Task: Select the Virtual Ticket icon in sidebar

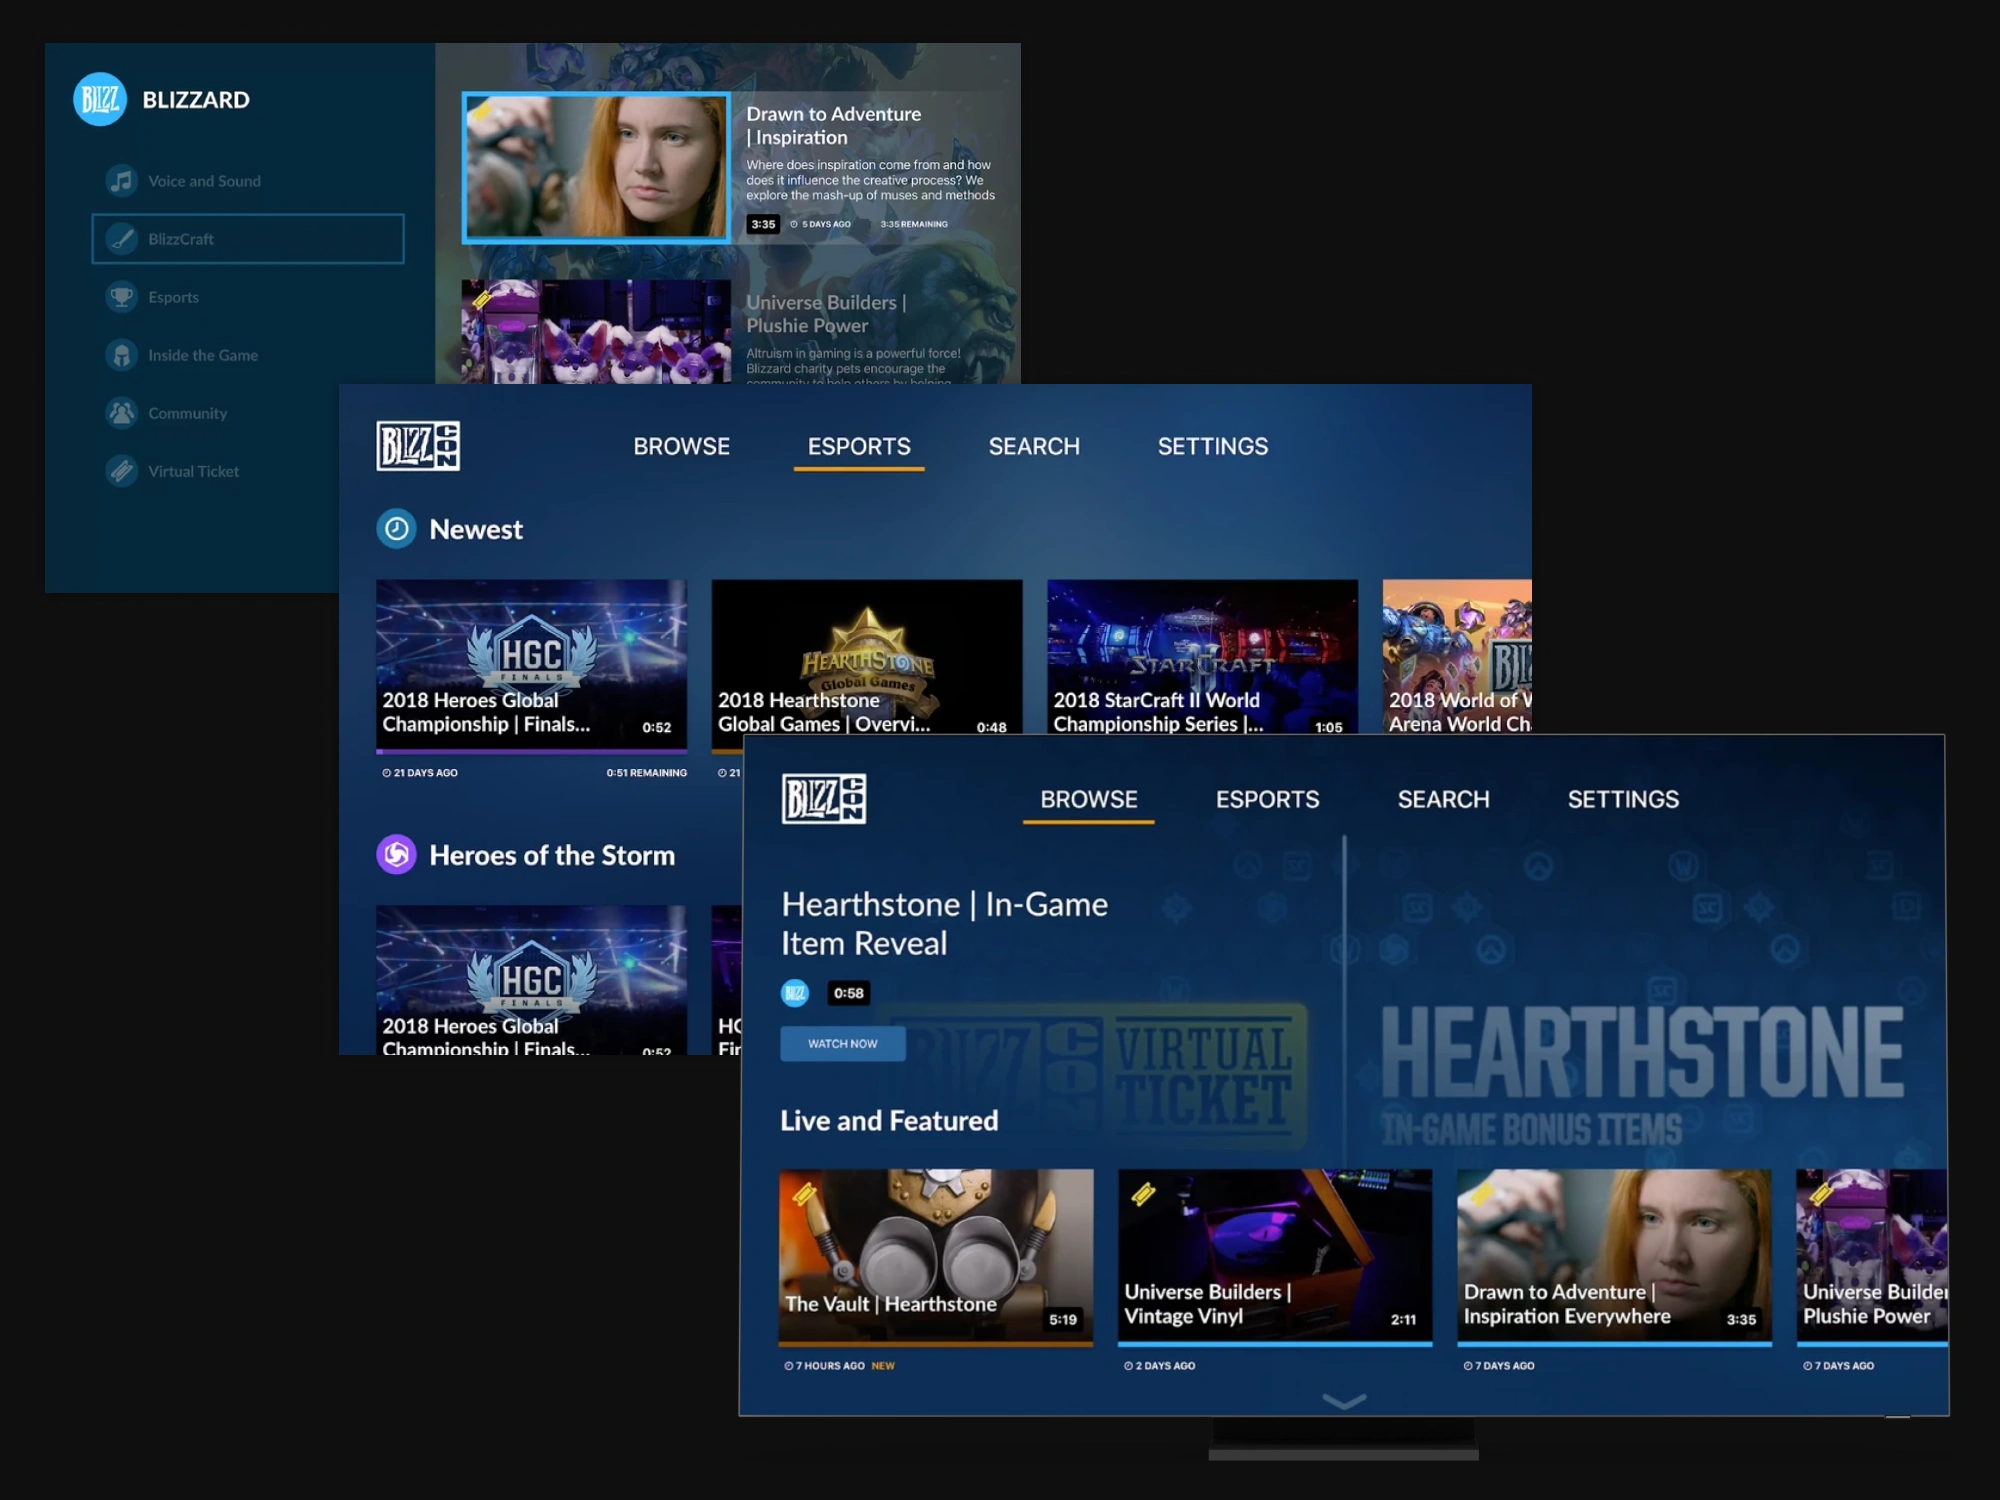Action: (x=121, y=471)
